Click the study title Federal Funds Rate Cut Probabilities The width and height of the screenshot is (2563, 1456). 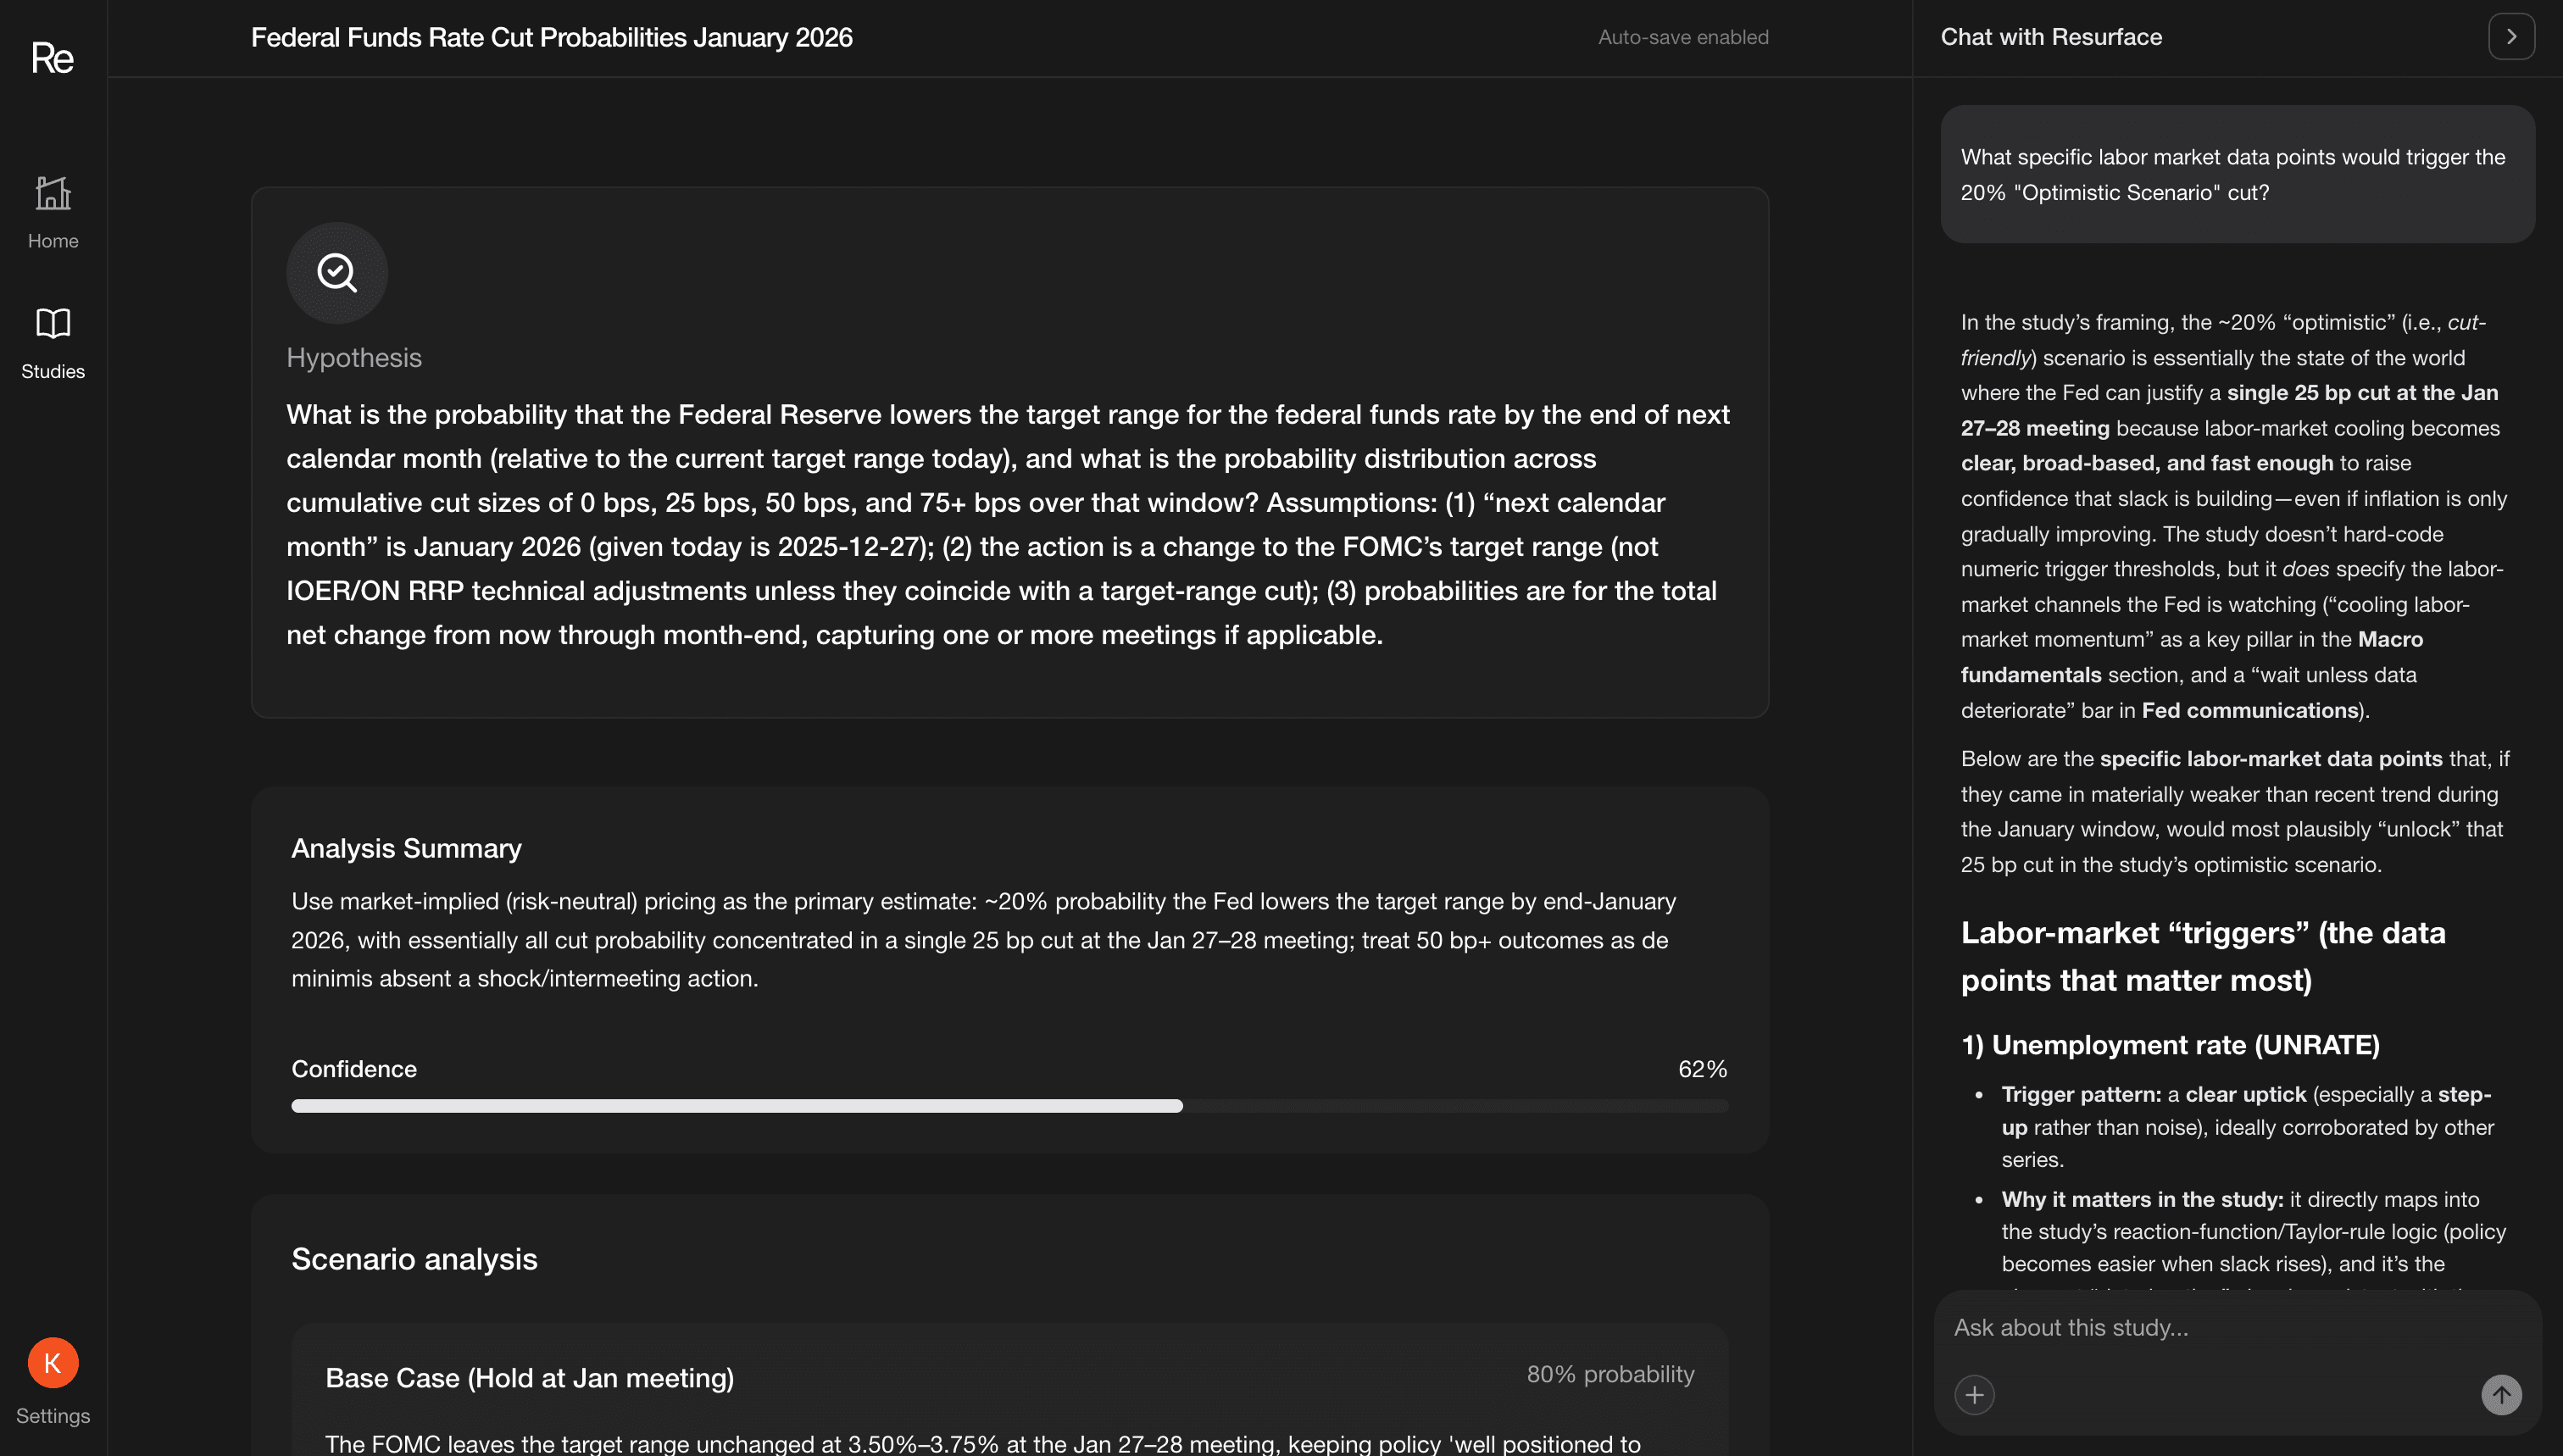coord(551,37)
